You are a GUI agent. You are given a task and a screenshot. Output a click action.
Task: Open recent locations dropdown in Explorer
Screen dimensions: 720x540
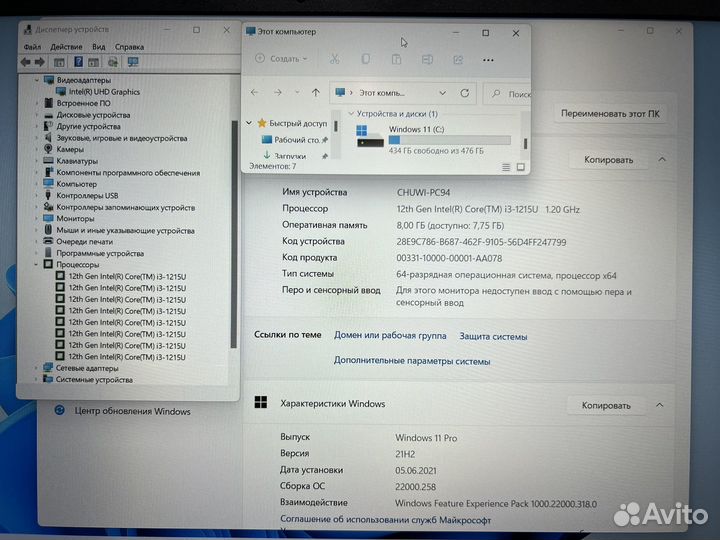[297, 92]
